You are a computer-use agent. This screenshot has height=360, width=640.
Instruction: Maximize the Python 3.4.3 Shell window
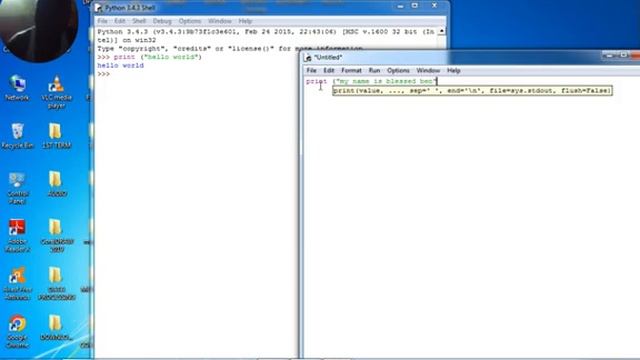(415, 6)
